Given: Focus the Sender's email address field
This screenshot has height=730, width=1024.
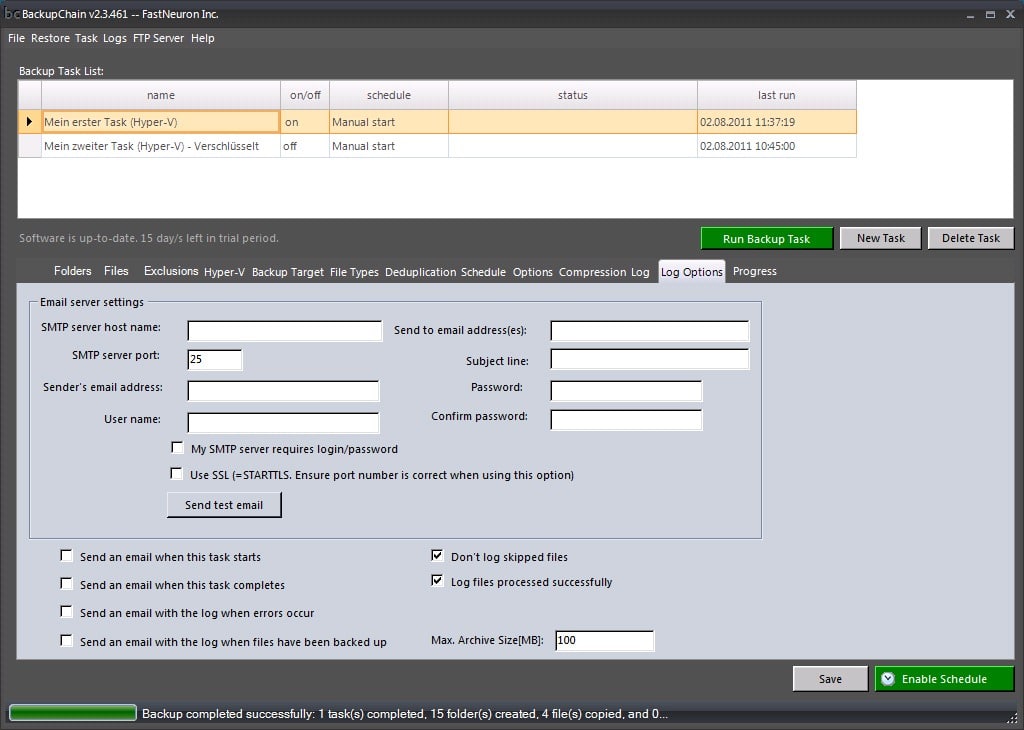Looking at the screenshot, I should coord(283,390).
